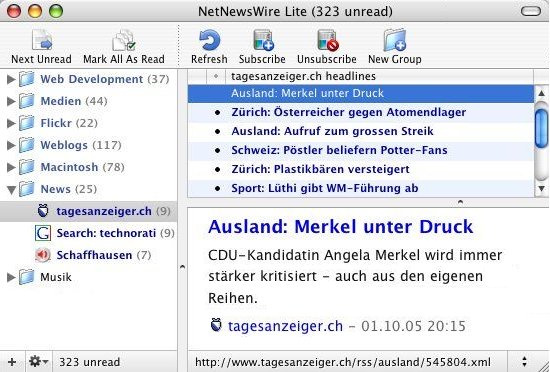This screenshot has height=372, width=550.
Task: Click the Ausland: Merkel unter Druck title link
Action: (x=340, y=226)
